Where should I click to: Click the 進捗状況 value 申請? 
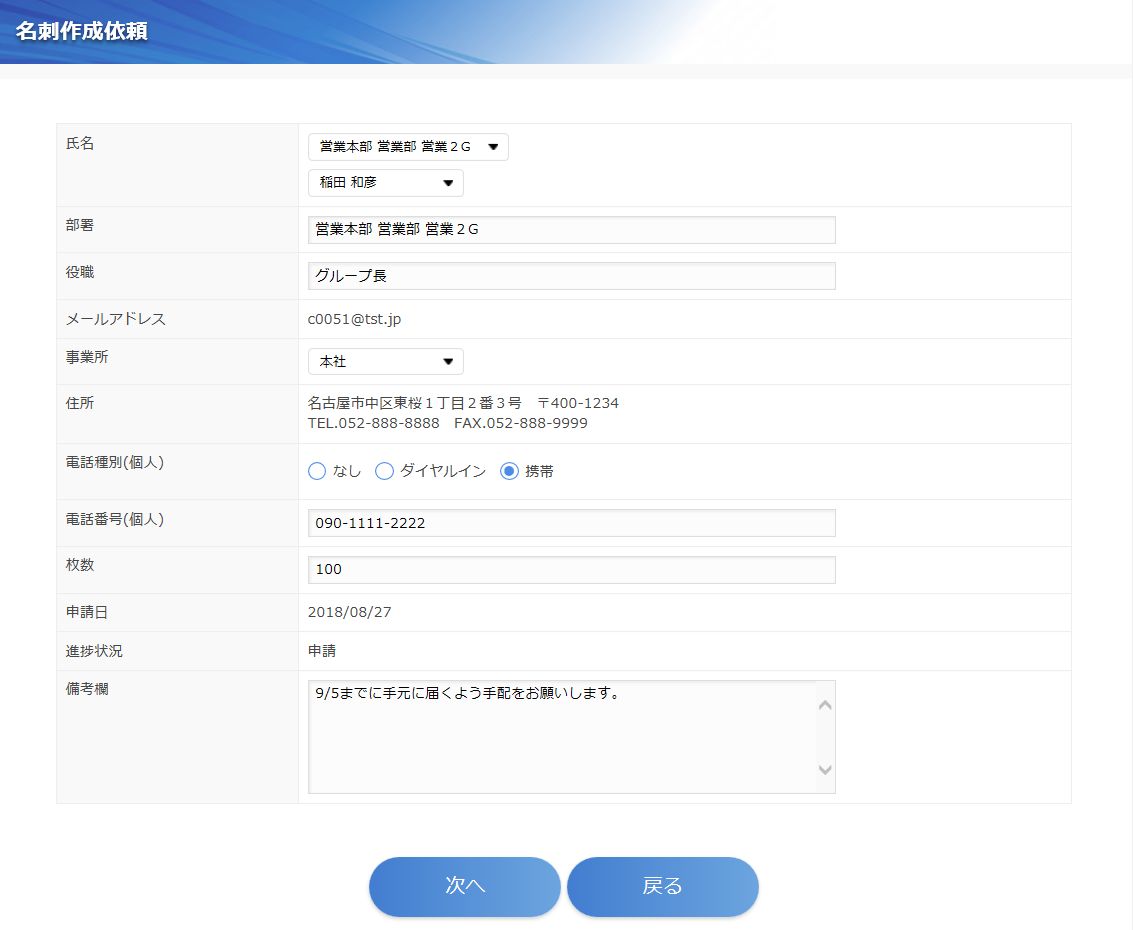tap(322, 651)
